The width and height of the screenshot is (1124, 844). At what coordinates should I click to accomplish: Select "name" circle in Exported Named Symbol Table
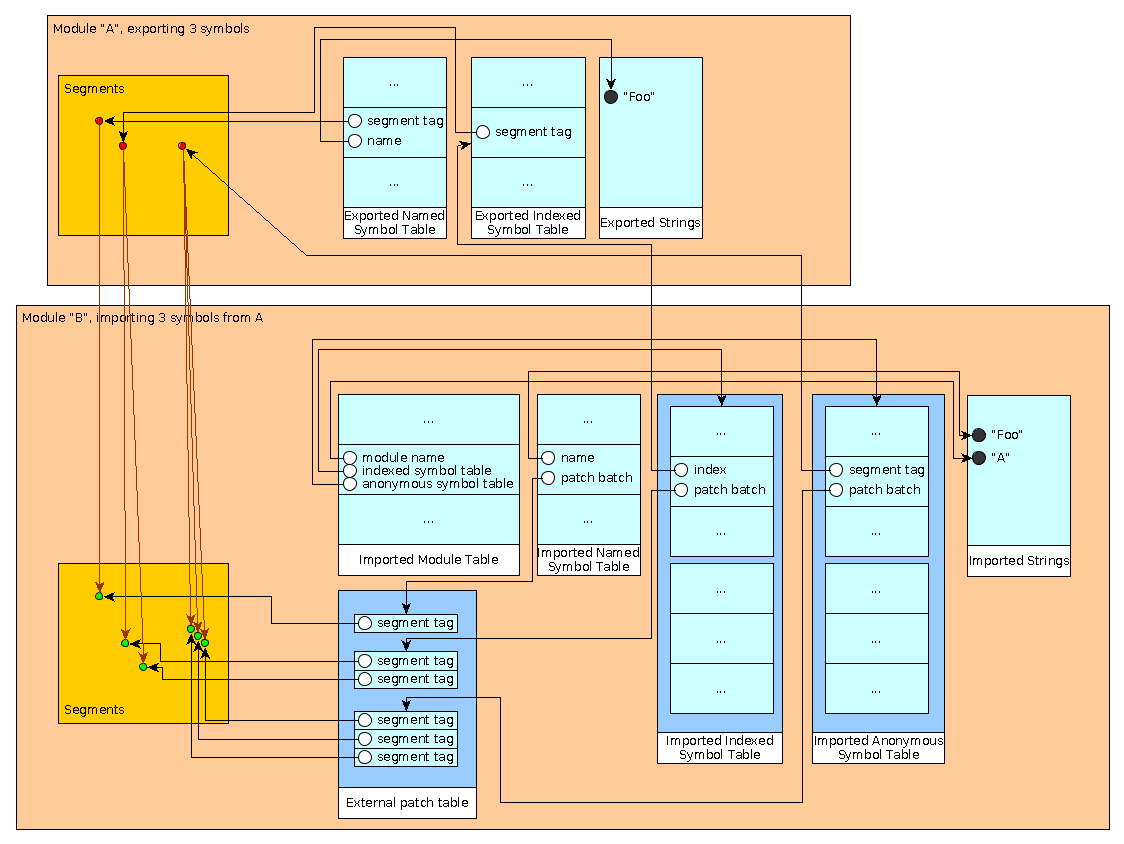pos(354,141)
